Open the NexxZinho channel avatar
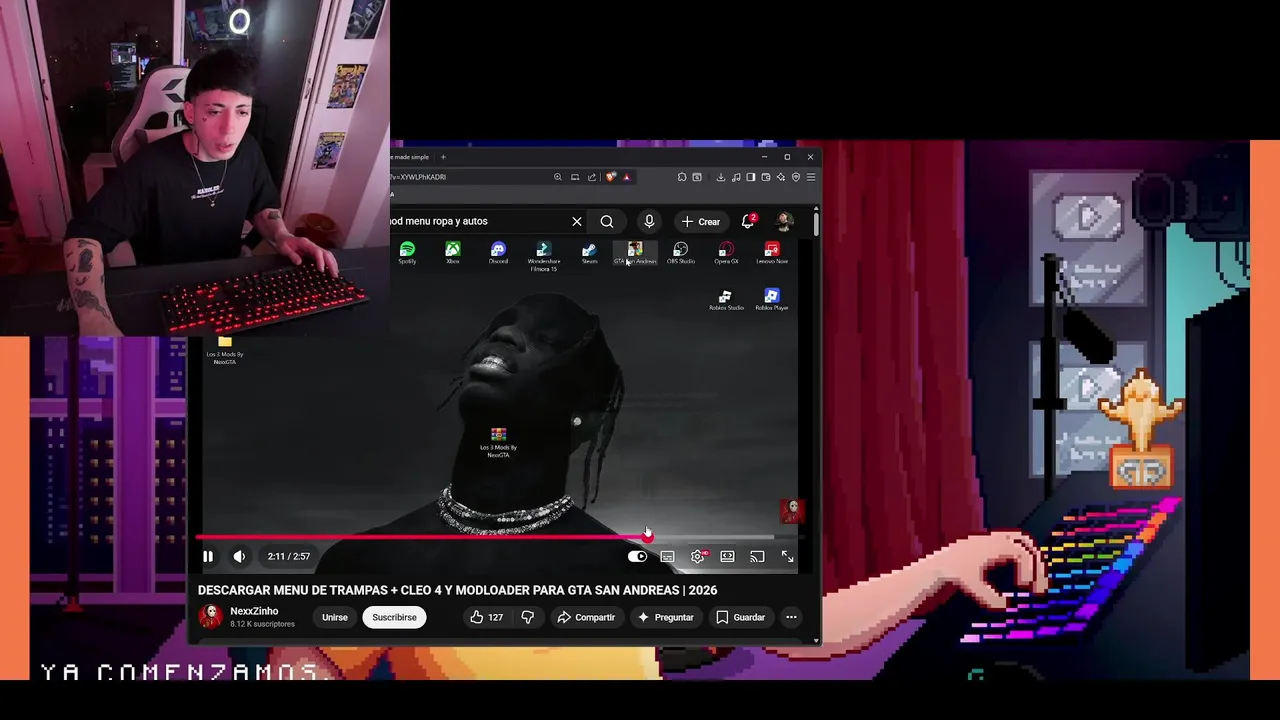The height and width of the screenshot is (720, 1280). coord(210,617)
